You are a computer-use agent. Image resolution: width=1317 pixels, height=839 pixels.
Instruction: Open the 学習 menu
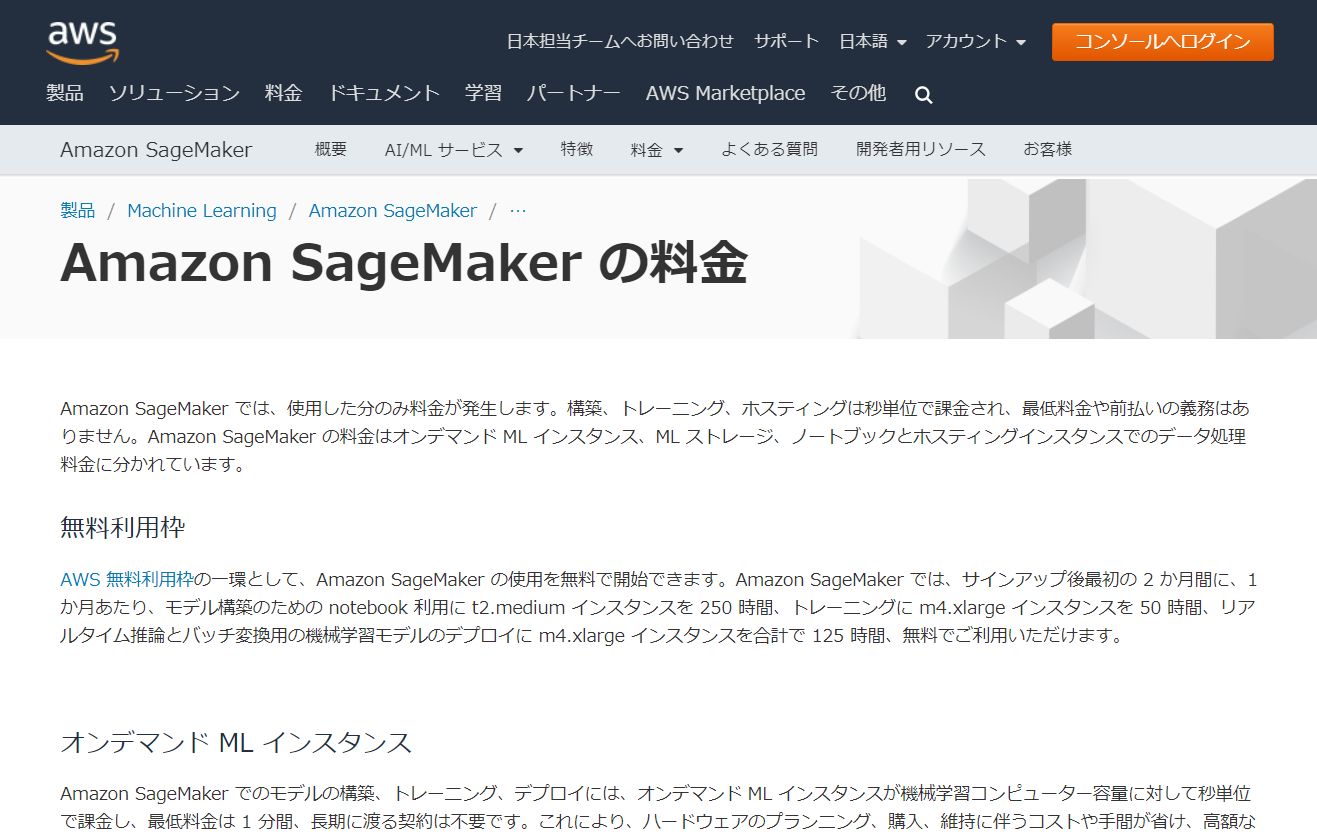tap(484, 93)
